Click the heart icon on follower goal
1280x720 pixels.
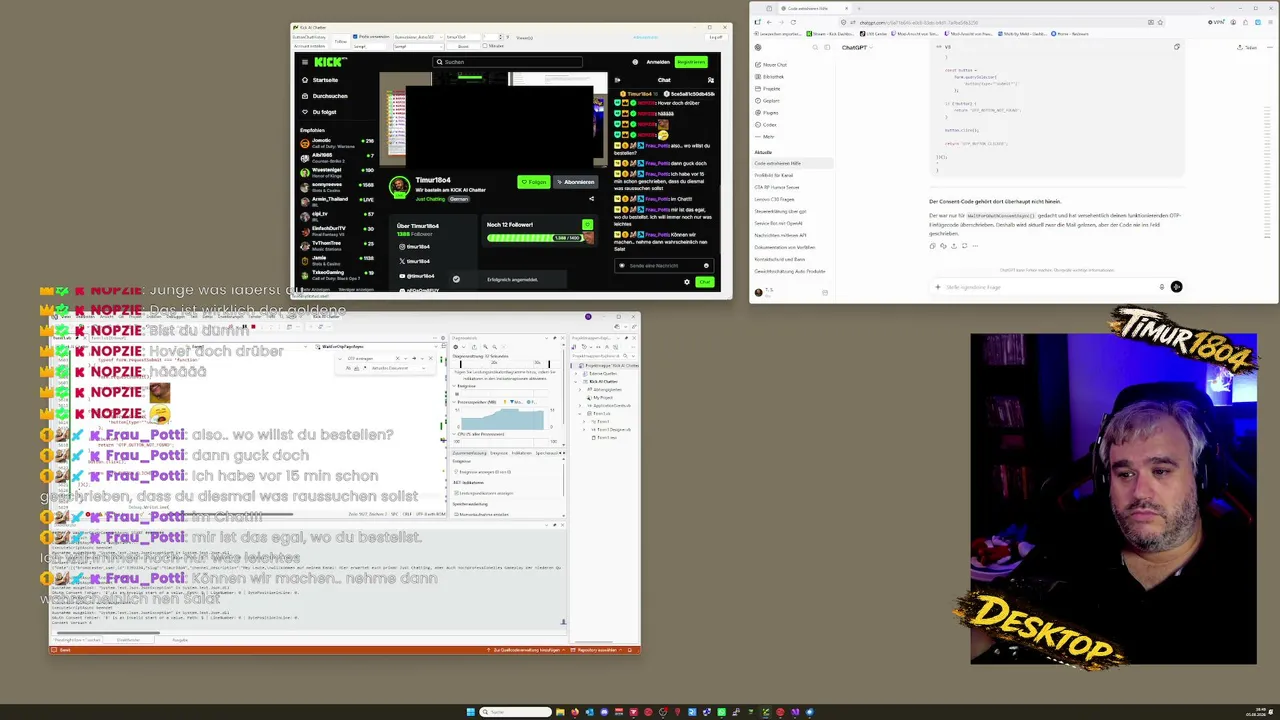[x=587, y=226]
